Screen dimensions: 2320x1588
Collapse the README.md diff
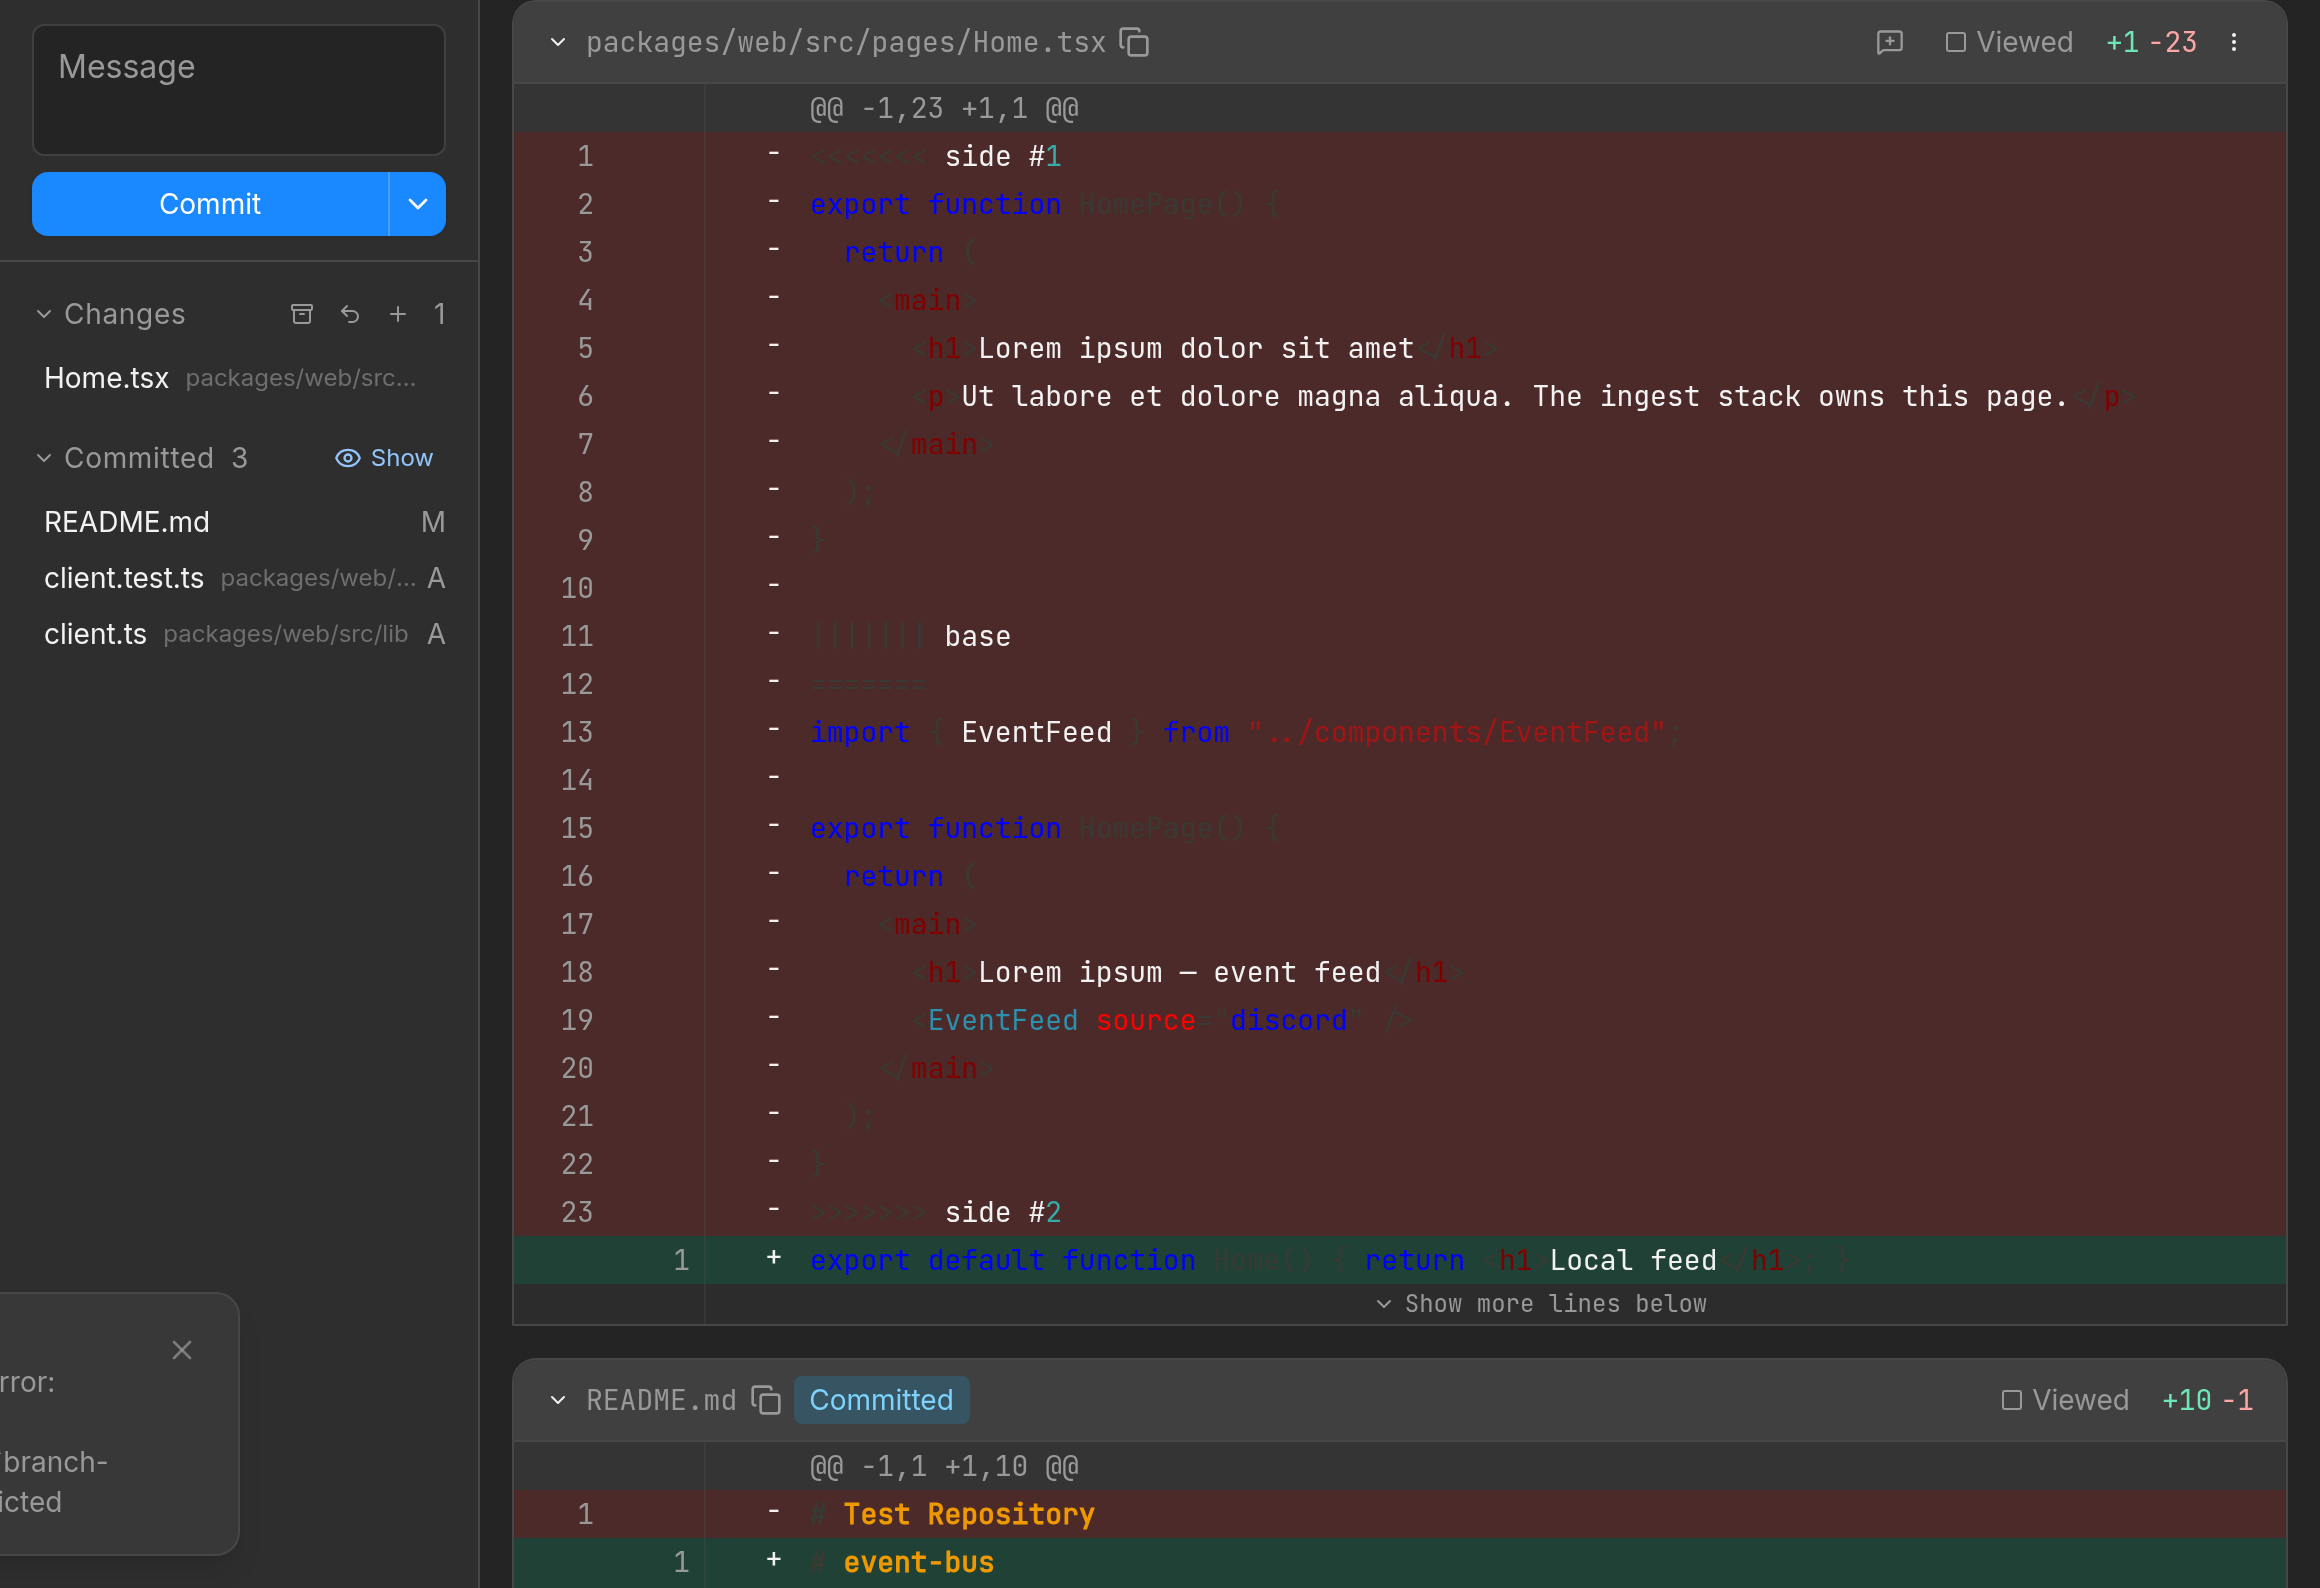pyautogui.click(x=558, y=1400)
